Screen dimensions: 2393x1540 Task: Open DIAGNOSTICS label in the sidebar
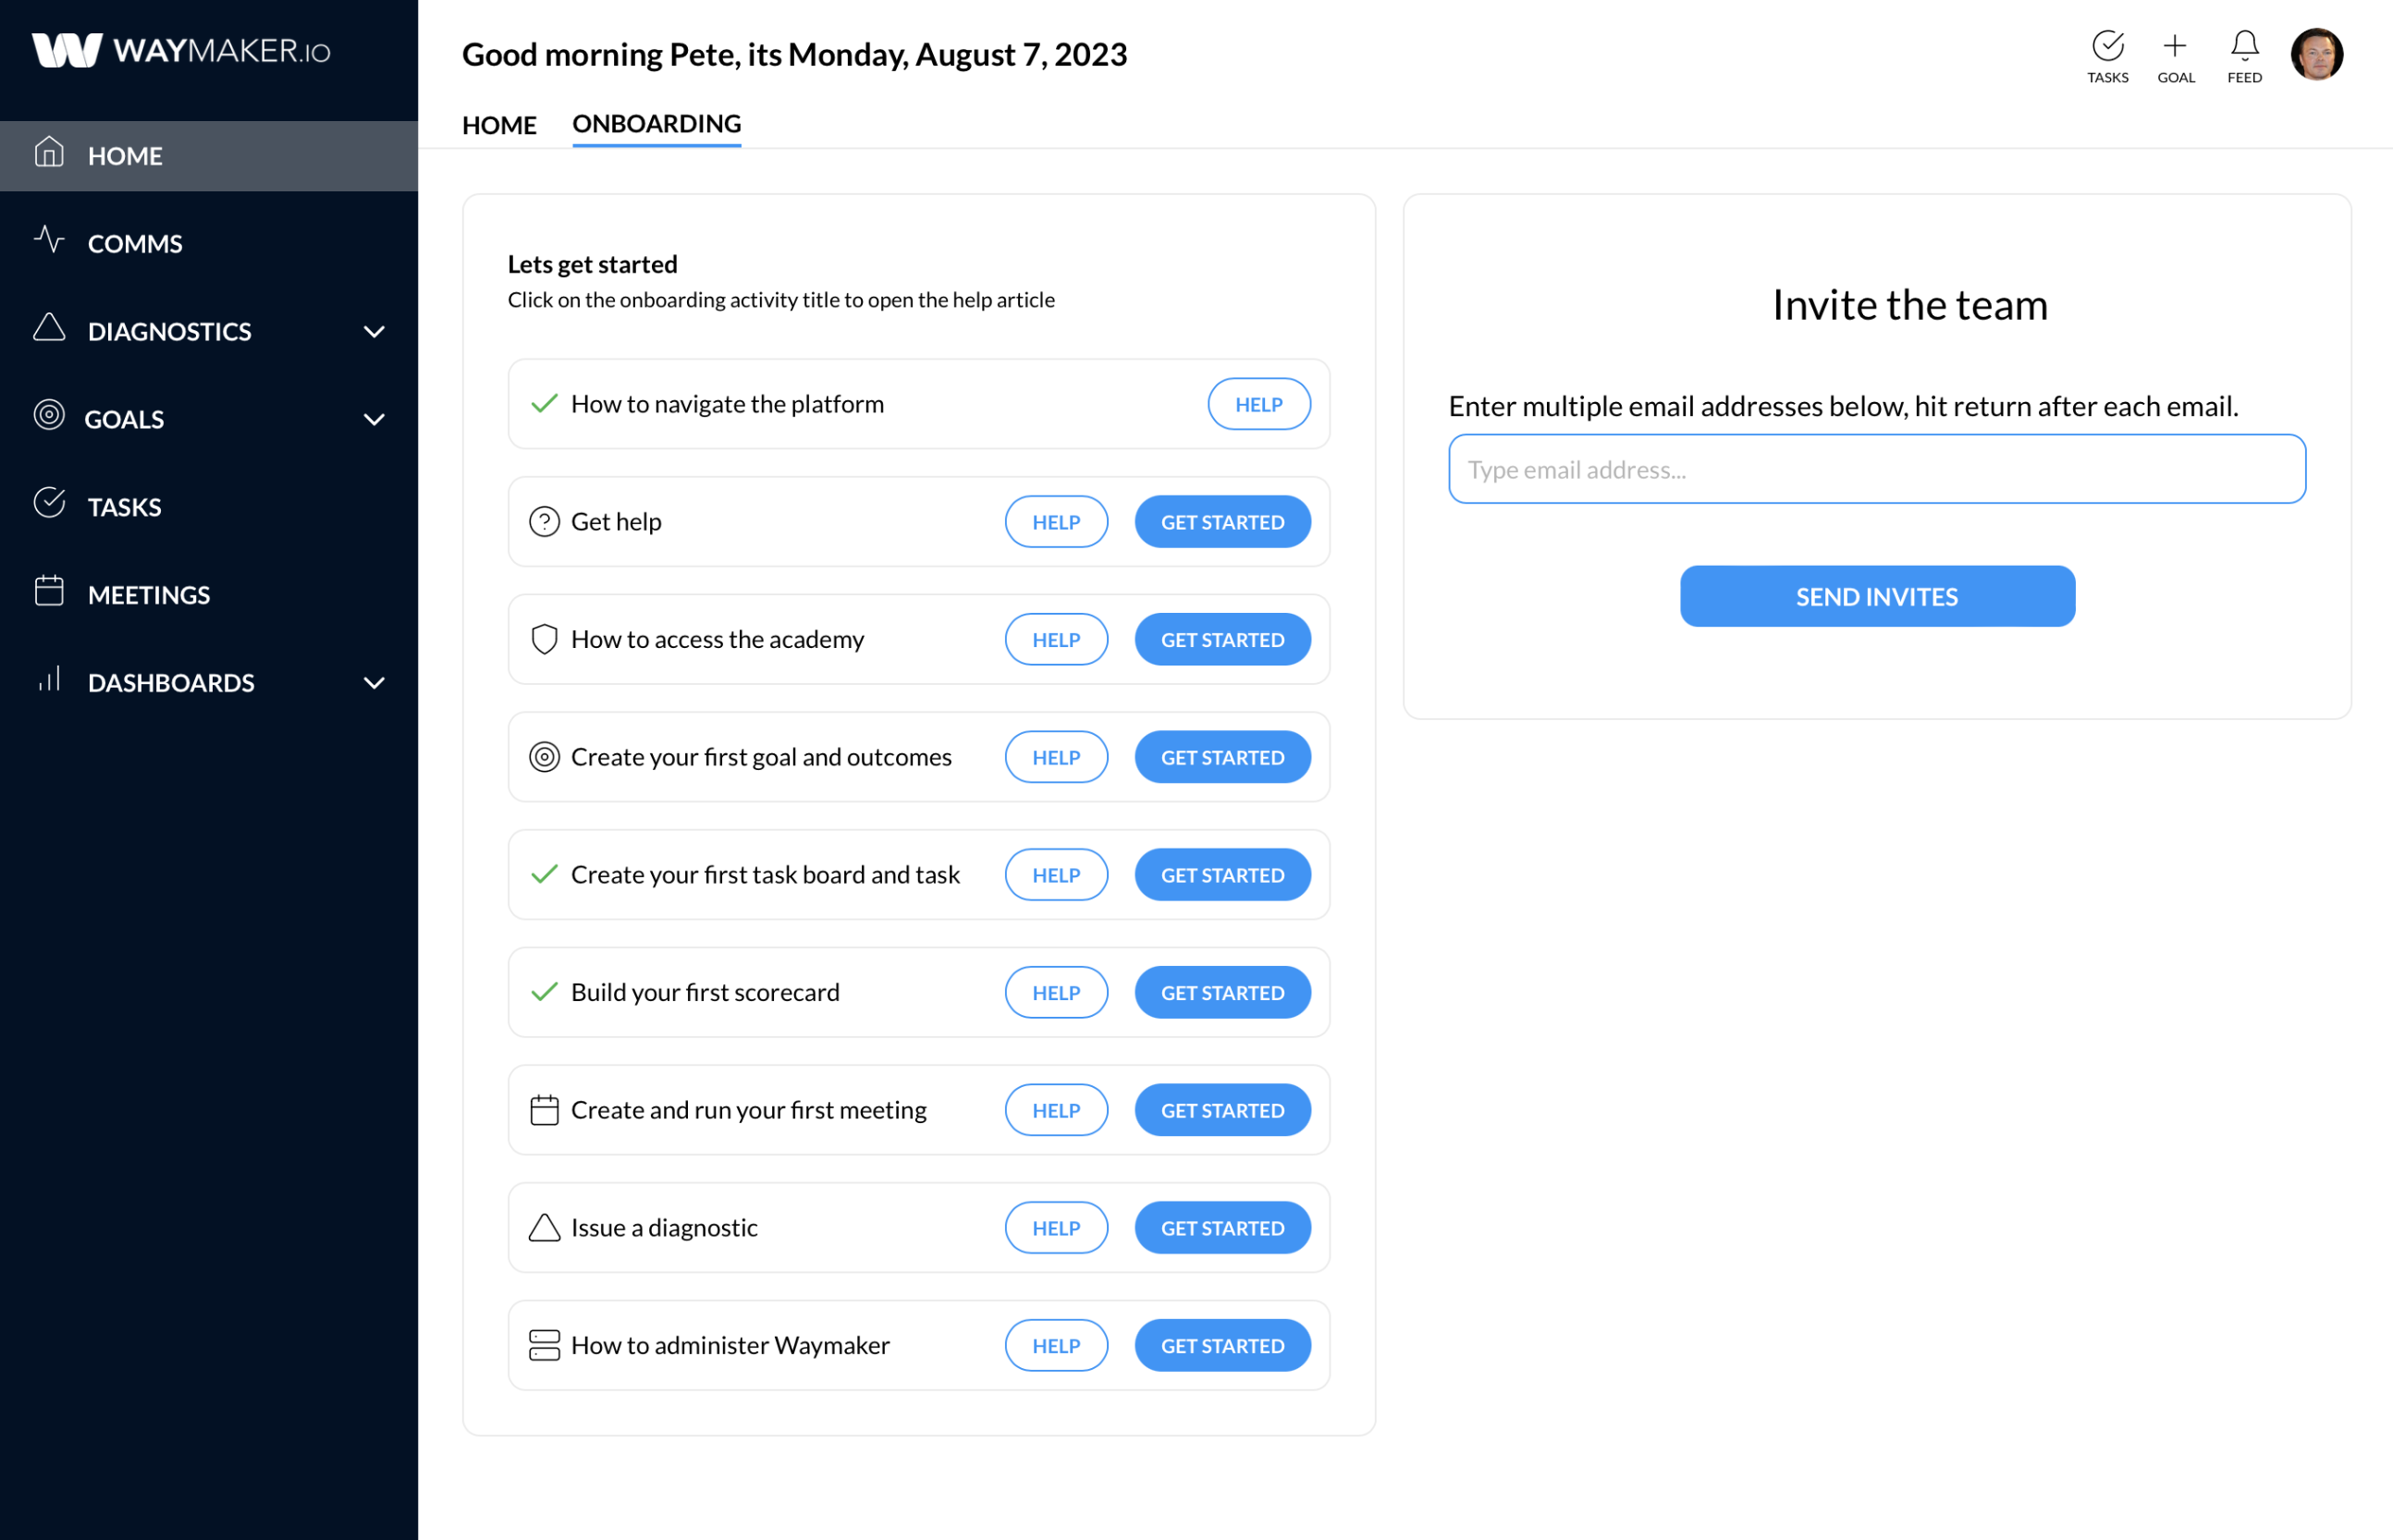170,332
